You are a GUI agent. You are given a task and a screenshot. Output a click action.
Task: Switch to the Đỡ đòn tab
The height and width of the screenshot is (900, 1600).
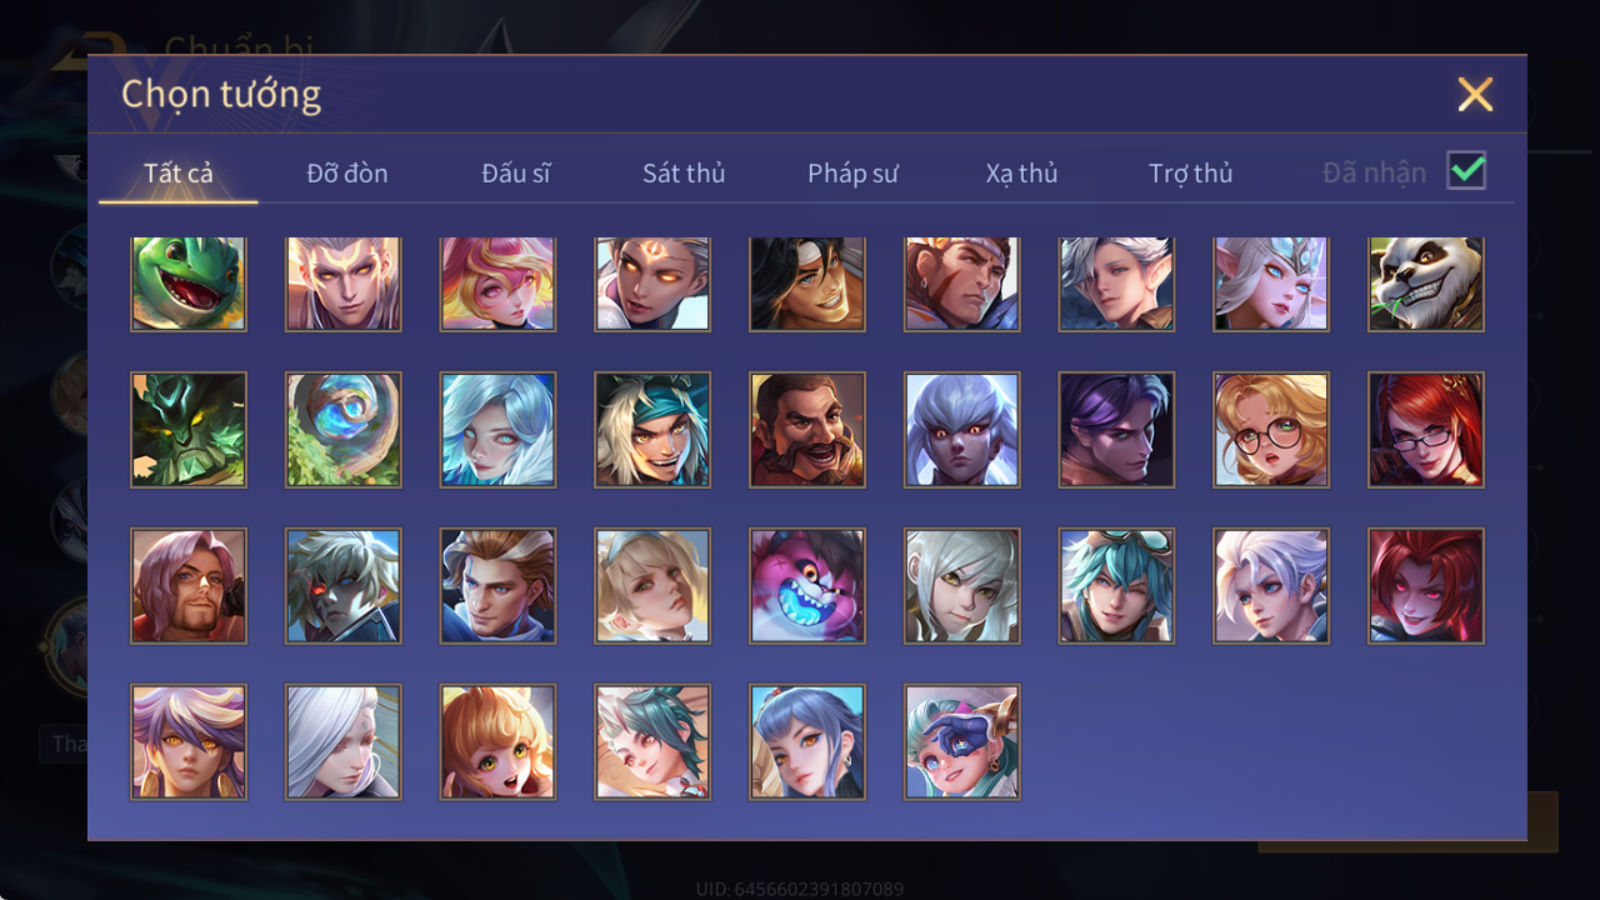click(x=347, y=173)
